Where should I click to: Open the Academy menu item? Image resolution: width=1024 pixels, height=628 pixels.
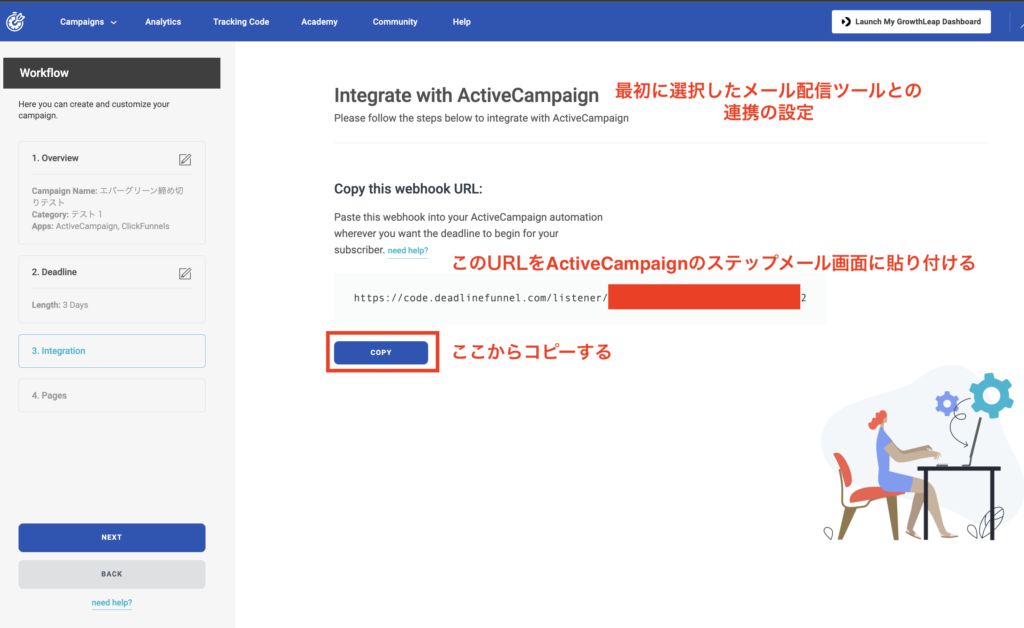click(319, 22)
